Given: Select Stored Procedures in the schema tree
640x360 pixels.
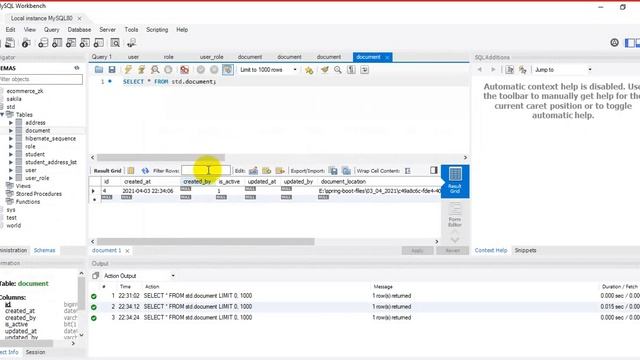Looking at the screenshot, I should click(39, 194).
